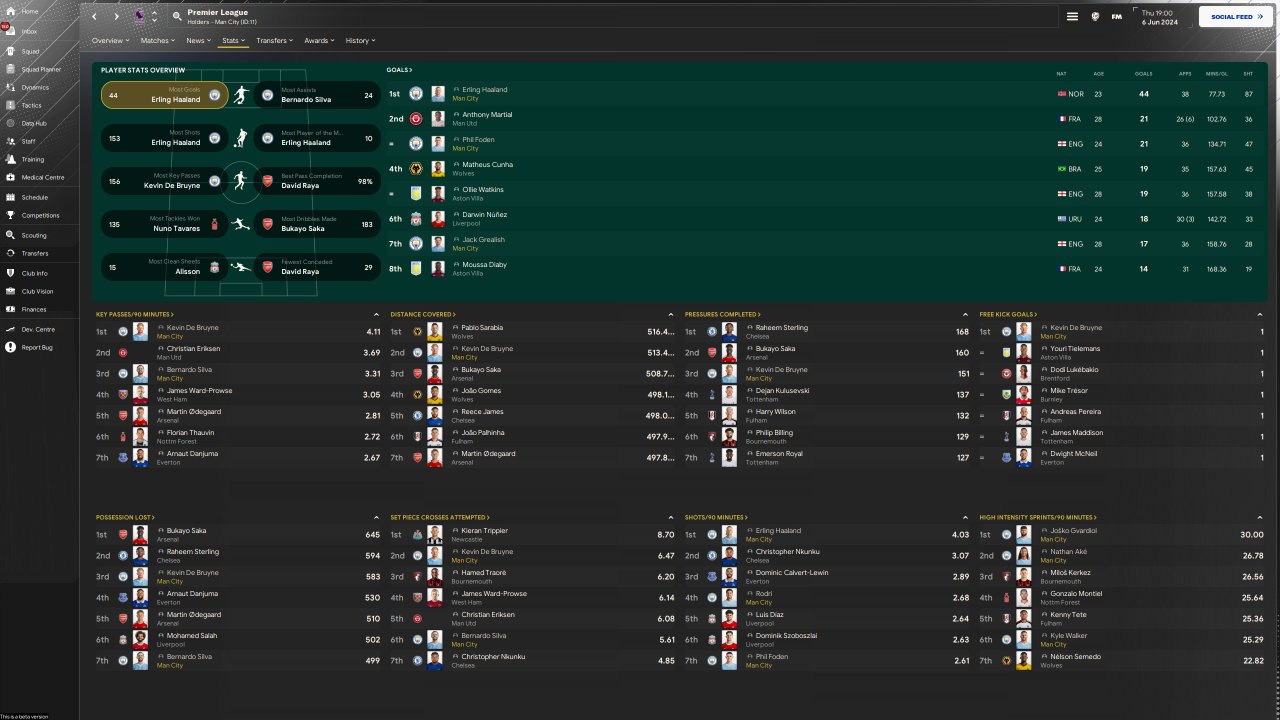
Task: Click the club badge icon in top bar
Action: click(x=1095, y=17)
